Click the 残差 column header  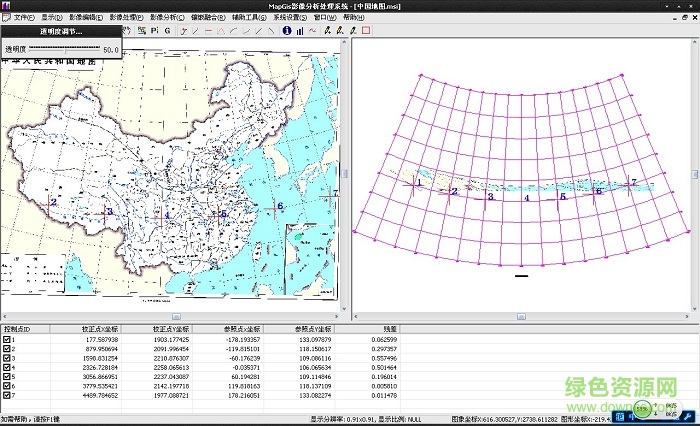click(x=388, y=328)
